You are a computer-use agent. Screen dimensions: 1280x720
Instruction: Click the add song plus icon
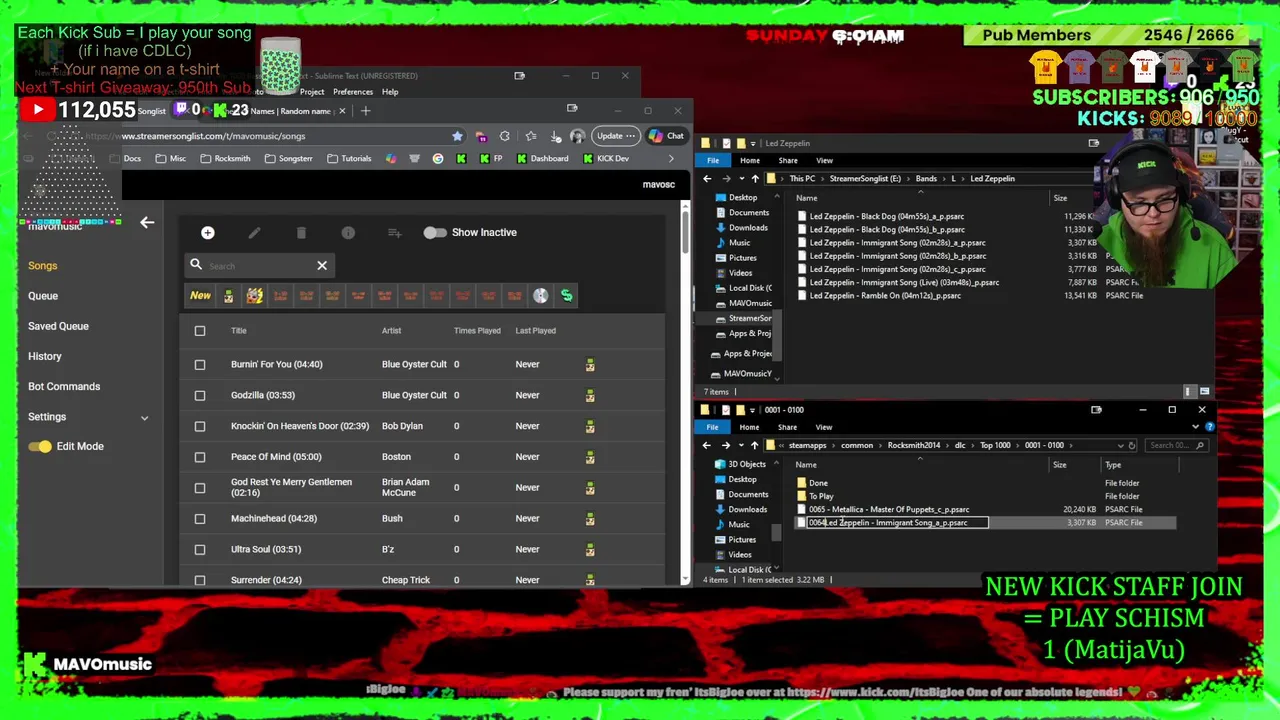point(207,233)
